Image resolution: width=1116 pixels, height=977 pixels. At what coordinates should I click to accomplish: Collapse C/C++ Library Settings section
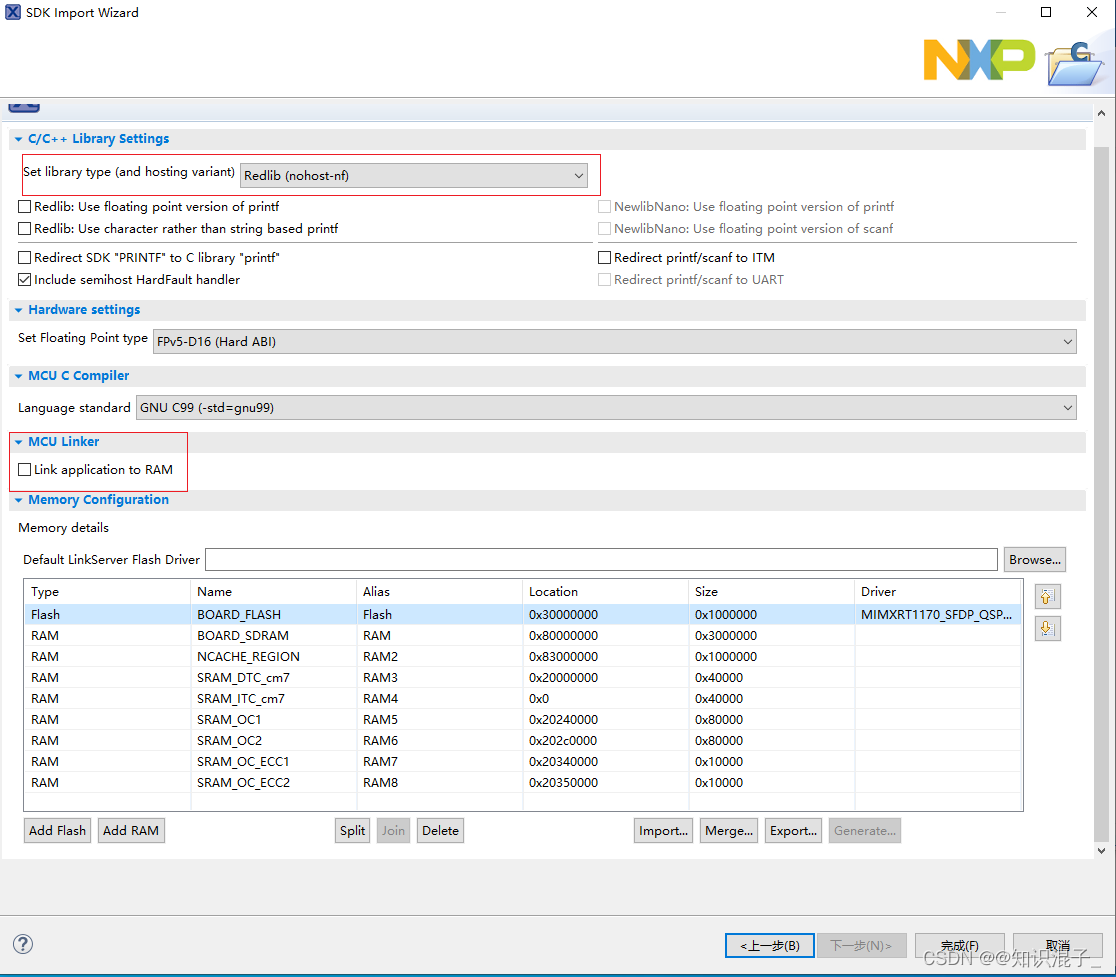pos(19,139)
